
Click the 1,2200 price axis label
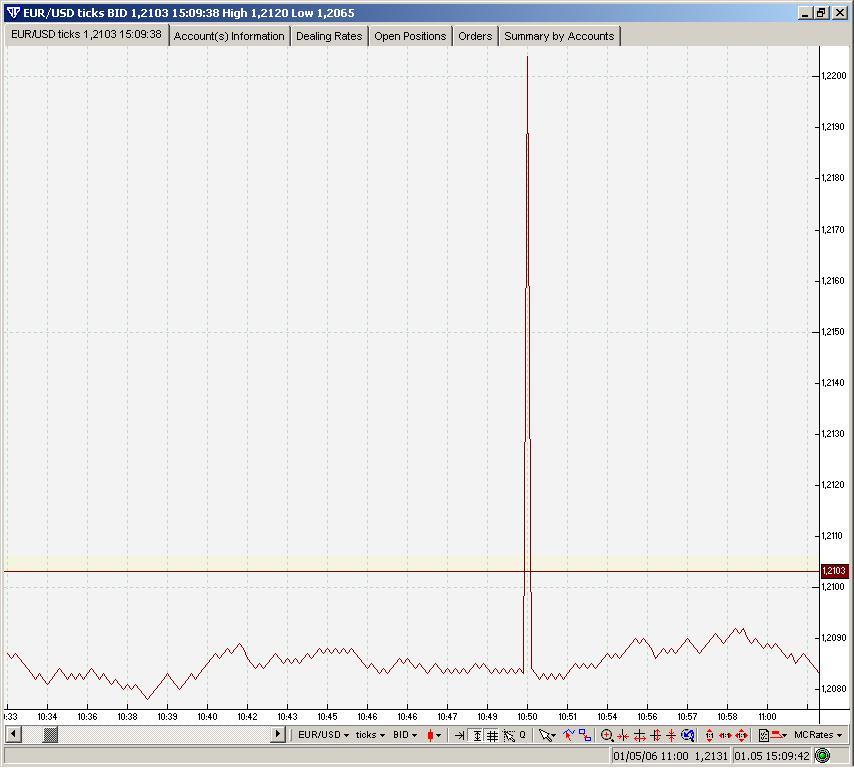(834, 76)
